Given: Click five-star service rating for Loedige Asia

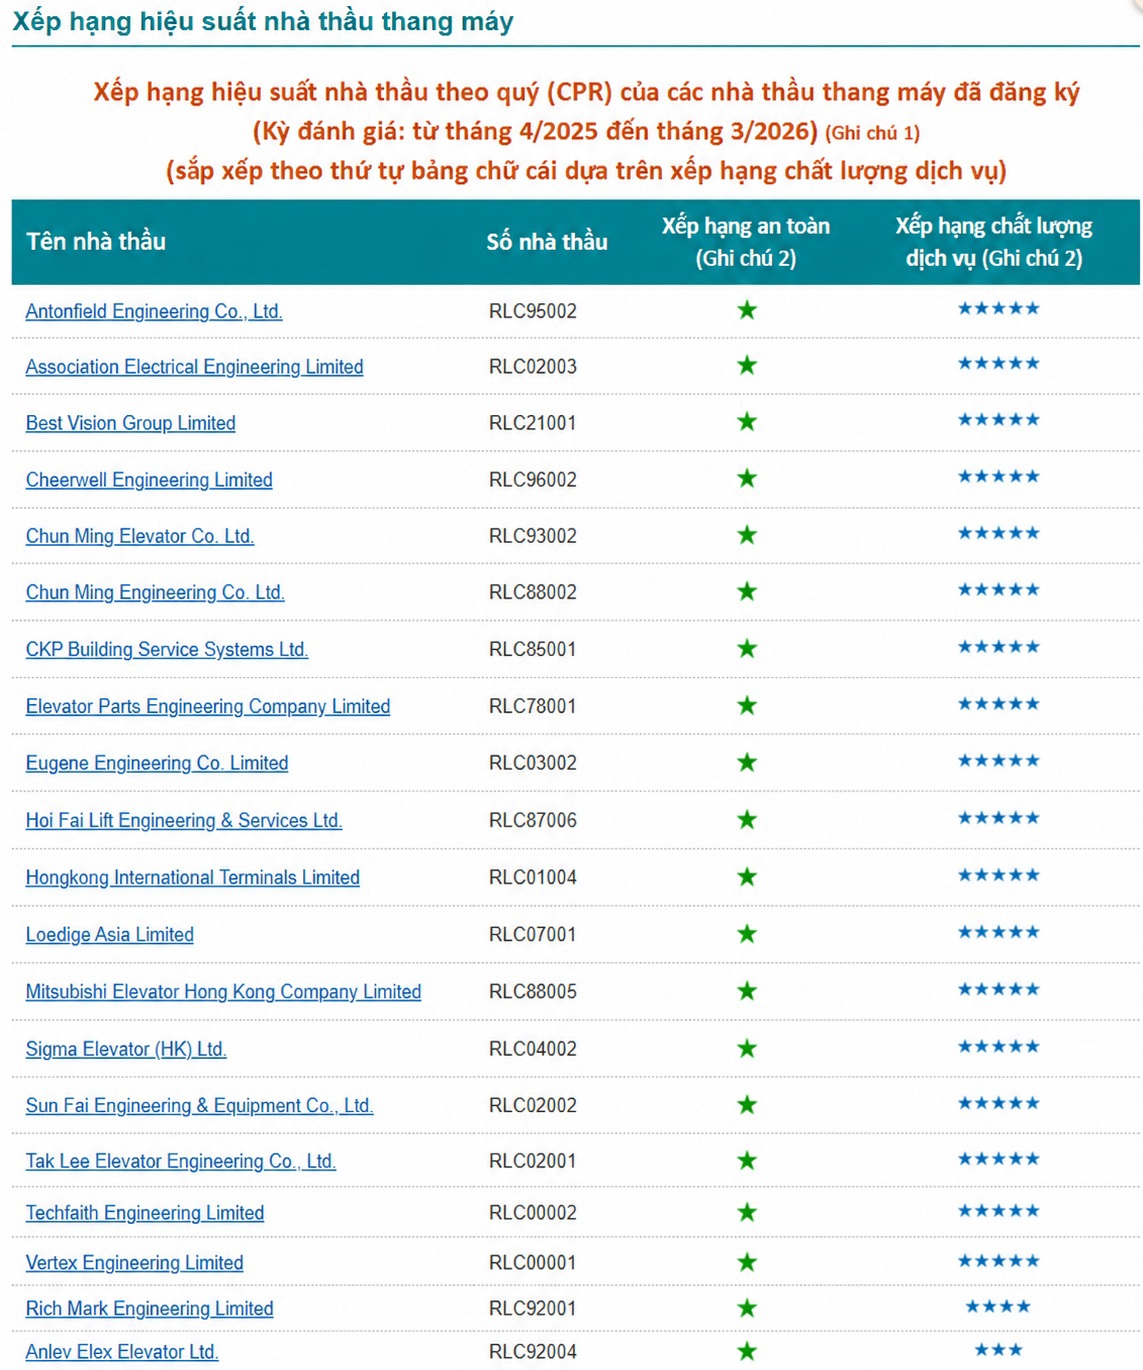Looking at the screenshot, I should 999,931.
